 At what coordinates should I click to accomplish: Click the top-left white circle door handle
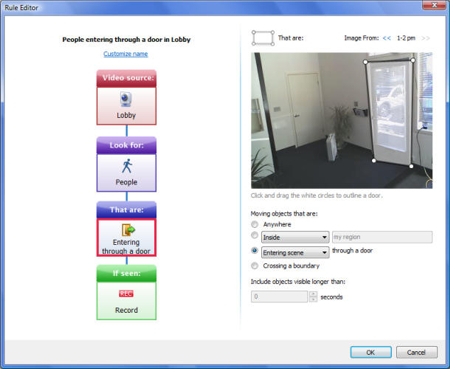(x=365, y=62)
